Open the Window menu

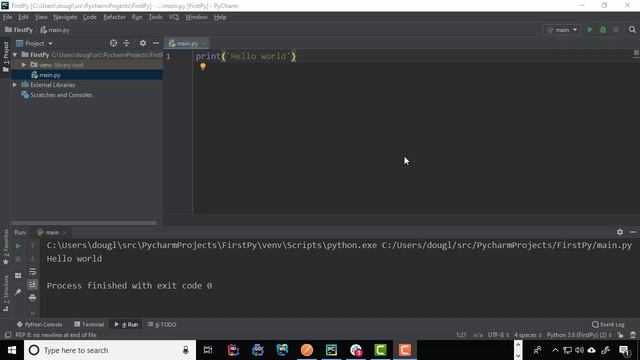pyautogui.click(x=196, y=17)
